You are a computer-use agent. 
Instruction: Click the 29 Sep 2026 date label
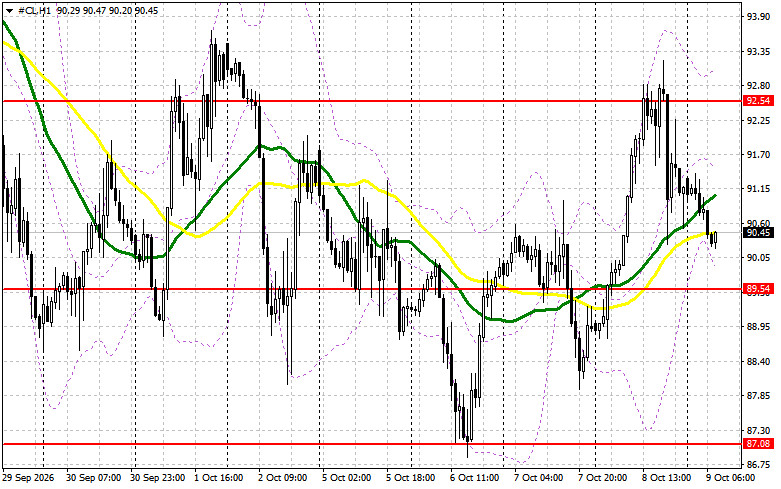point(28,478)
